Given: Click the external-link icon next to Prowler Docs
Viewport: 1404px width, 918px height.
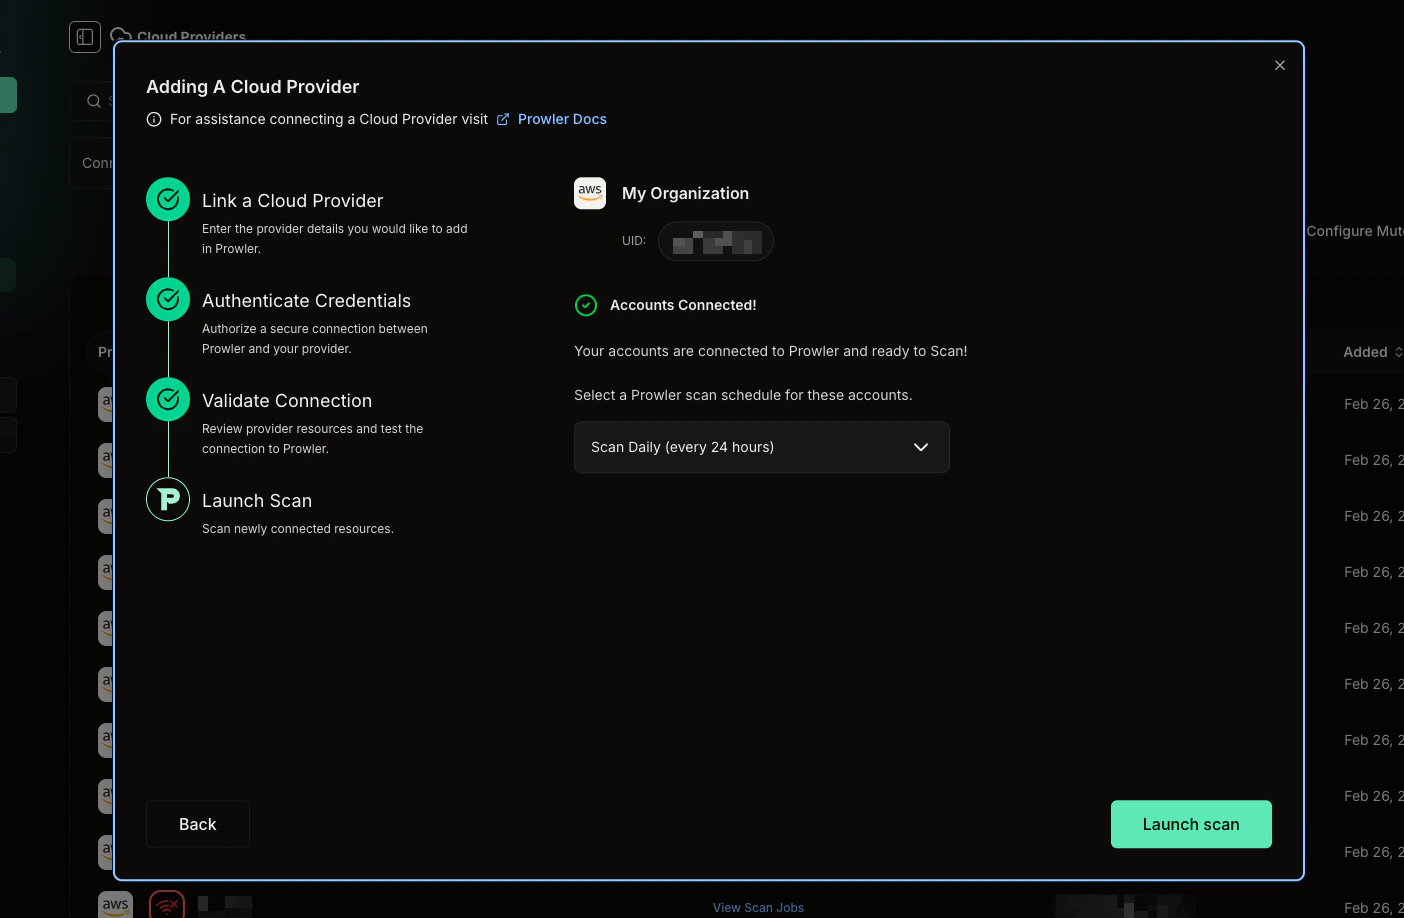Looking at the screenshot, I should [502, 118].
